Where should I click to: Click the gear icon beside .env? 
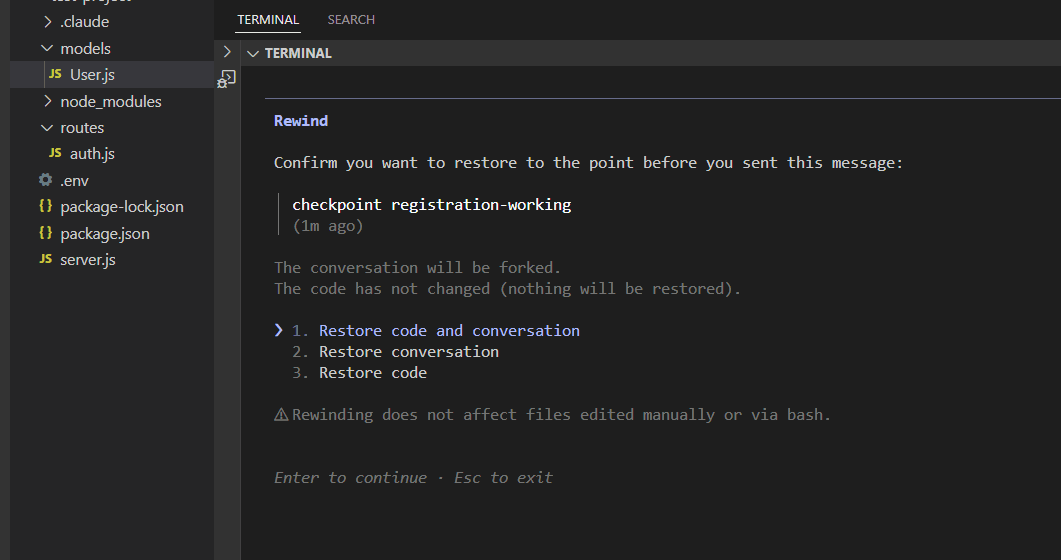pos(45,180)
